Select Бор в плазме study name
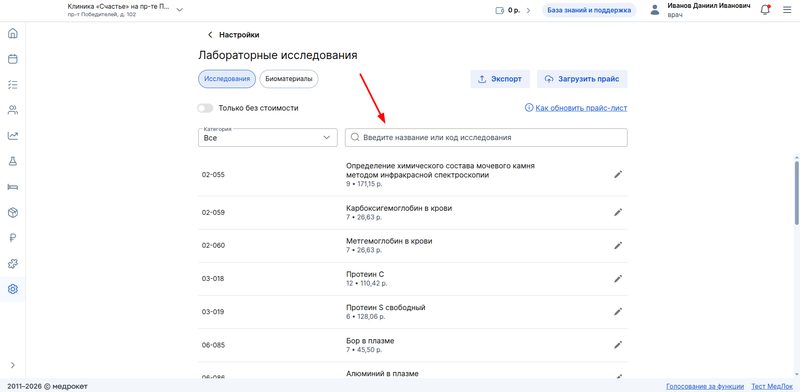Image resolution: width=800 pixels, height=392 pixels. click(x=370, y=340)
